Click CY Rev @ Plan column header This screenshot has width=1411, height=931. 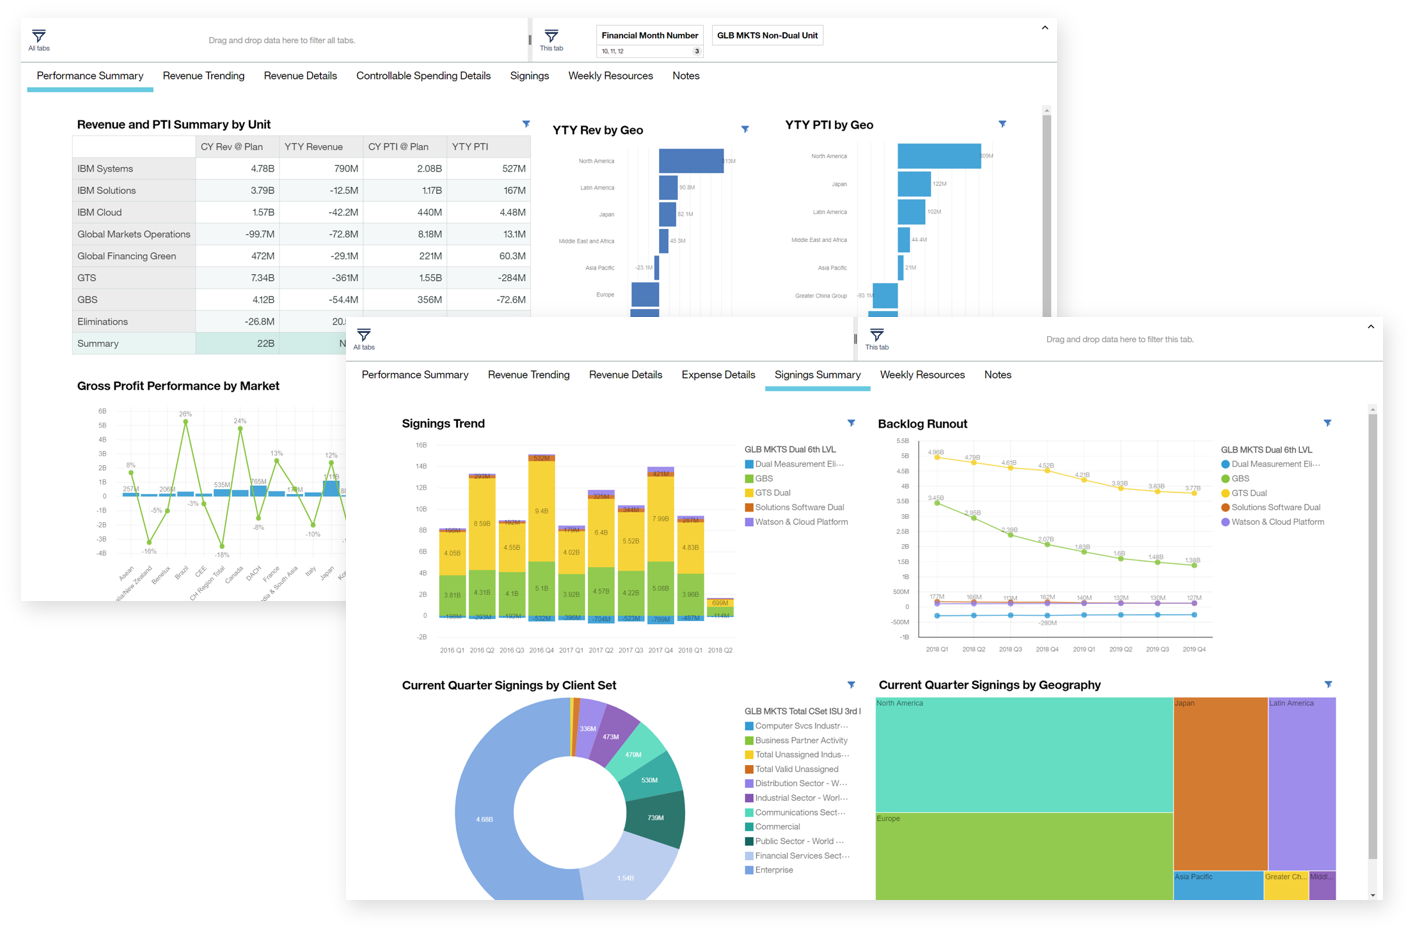[x=232, y=147]
